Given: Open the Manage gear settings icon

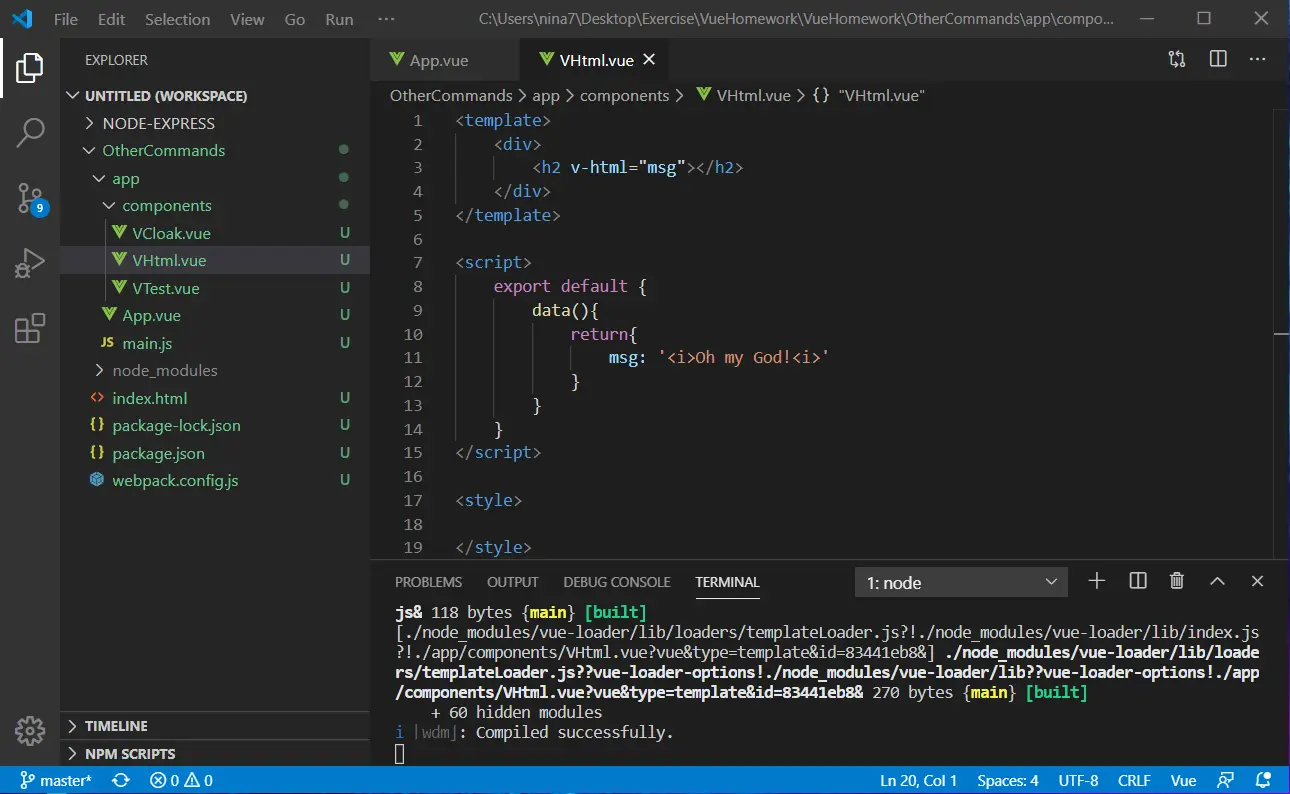Looking at the screenshot, I should coord(30,731).
